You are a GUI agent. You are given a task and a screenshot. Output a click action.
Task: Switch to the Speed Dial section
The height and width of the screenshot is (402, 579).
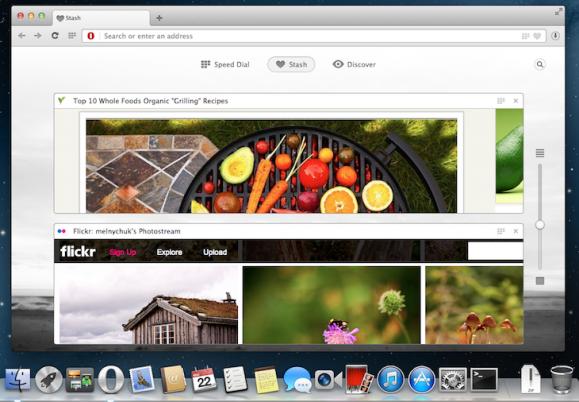225,65
